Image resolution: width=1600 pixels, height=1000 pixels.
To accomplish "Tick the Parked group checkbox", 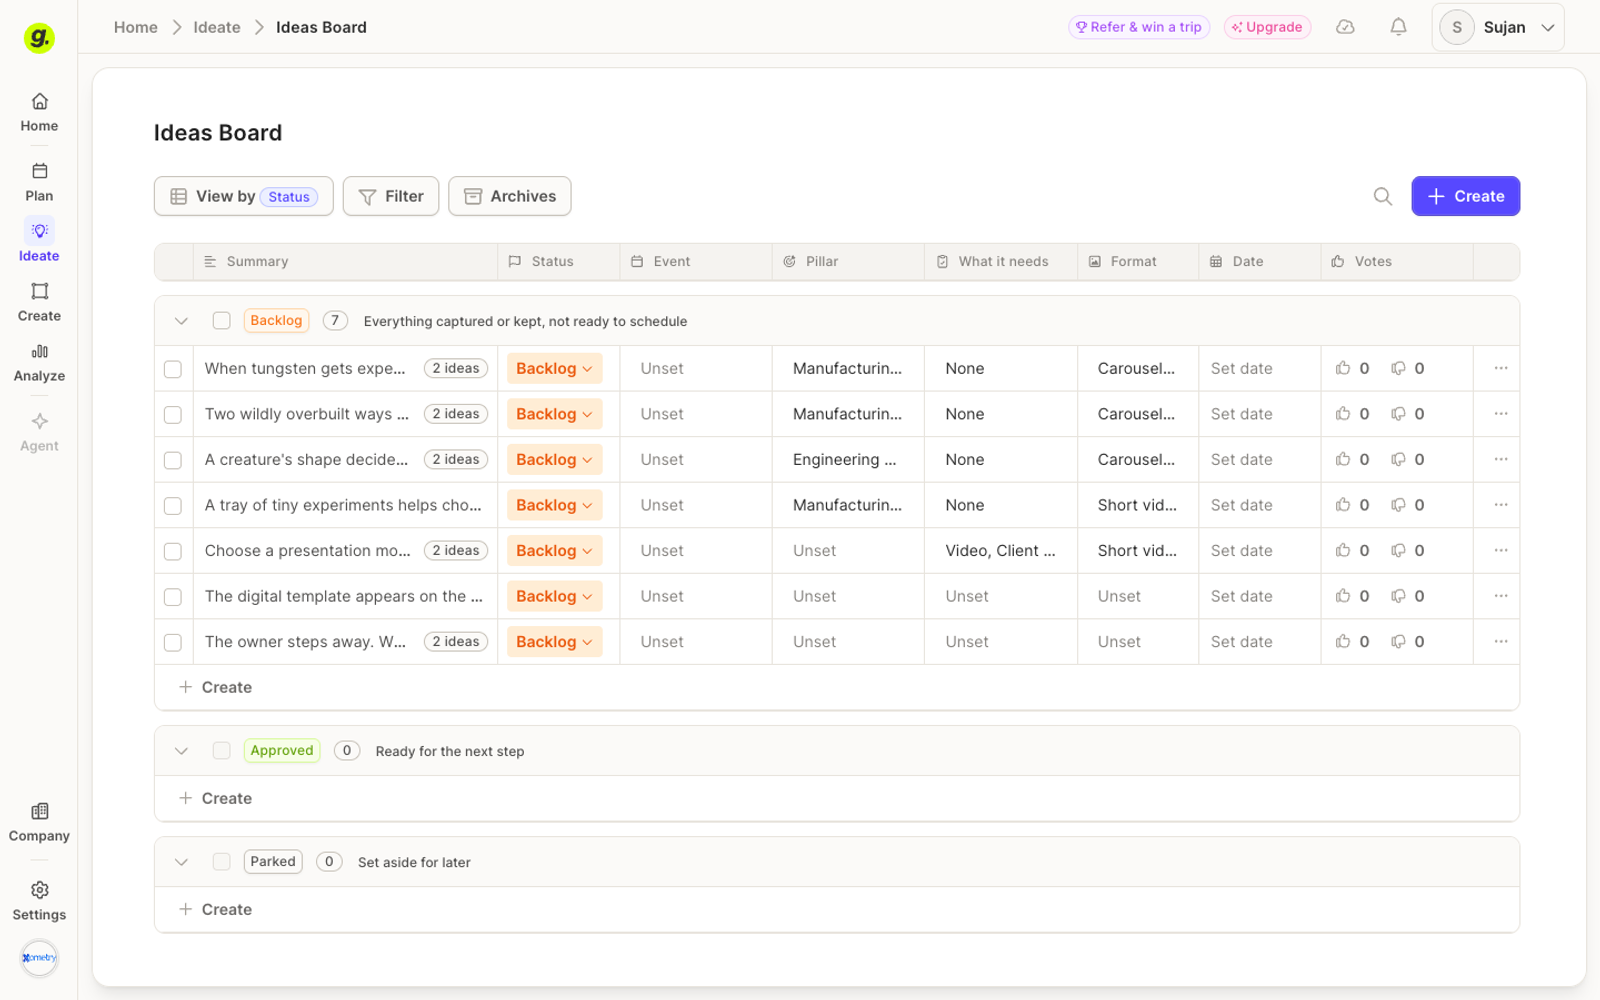I will tap(222, 862).
